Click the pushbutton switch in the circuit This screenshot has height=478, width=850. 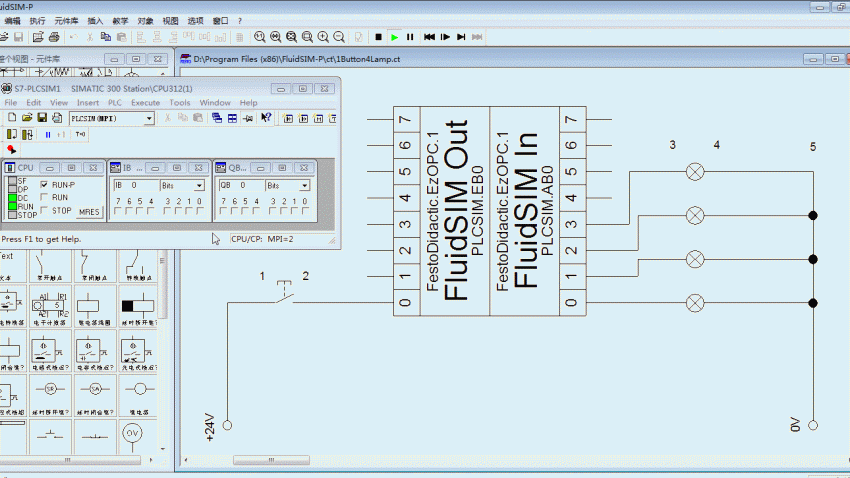coord(284,293)
